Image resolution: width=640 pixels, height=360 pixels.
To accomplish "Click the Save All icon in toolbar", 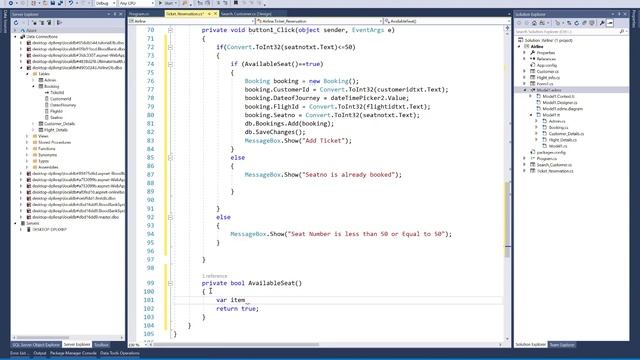I will point(60,3).
